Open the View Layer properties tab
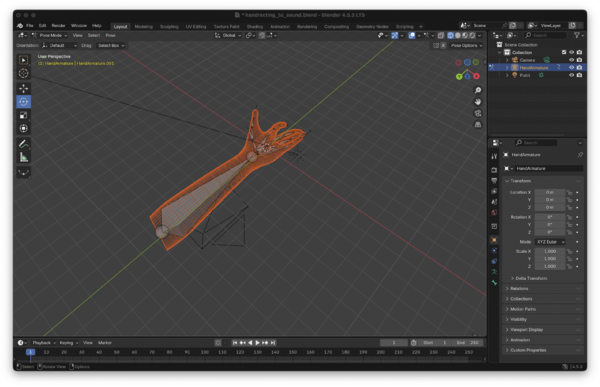Image resolution: width=600 pixels, height=387 pixels. tap(494, 191)
